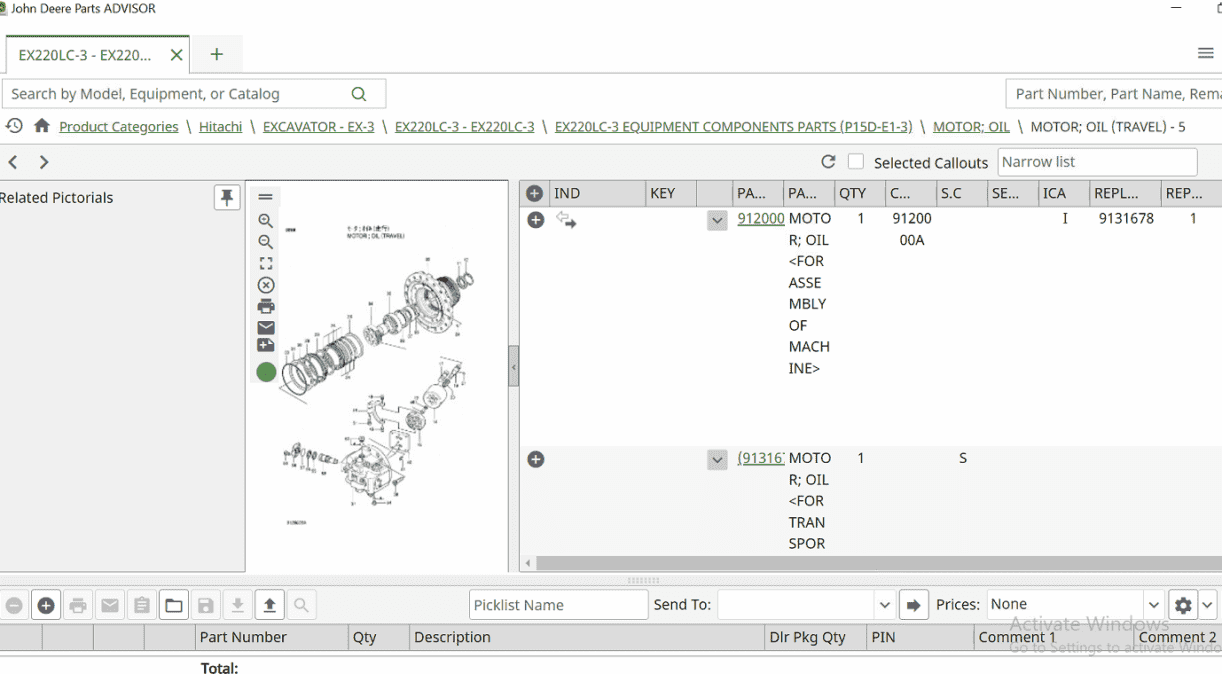The height and width of the screenshot is (674, 1222).
Task: Click picklist Description column header
Action: (587, 637)
